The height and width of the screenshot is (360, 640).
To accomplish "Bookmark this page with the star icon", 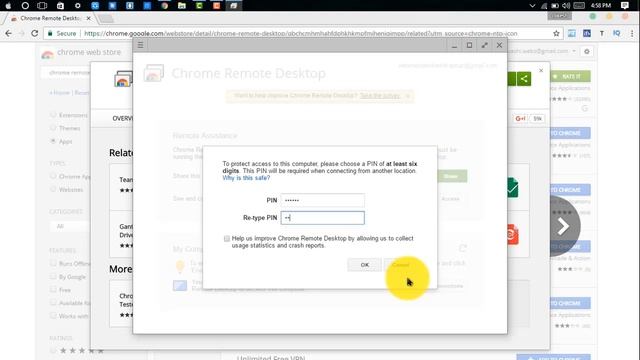I will point(556,33).
